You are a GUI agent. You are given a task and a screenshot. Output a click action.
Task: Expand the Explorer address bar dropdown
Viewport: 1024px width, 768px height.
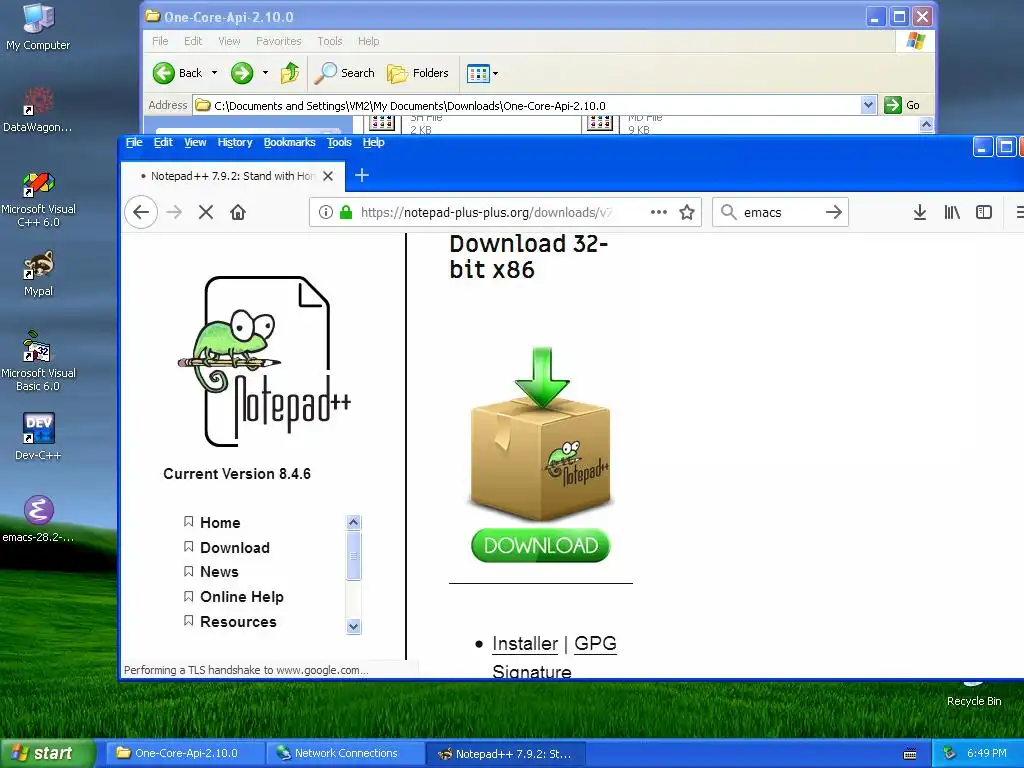(868, 105)
